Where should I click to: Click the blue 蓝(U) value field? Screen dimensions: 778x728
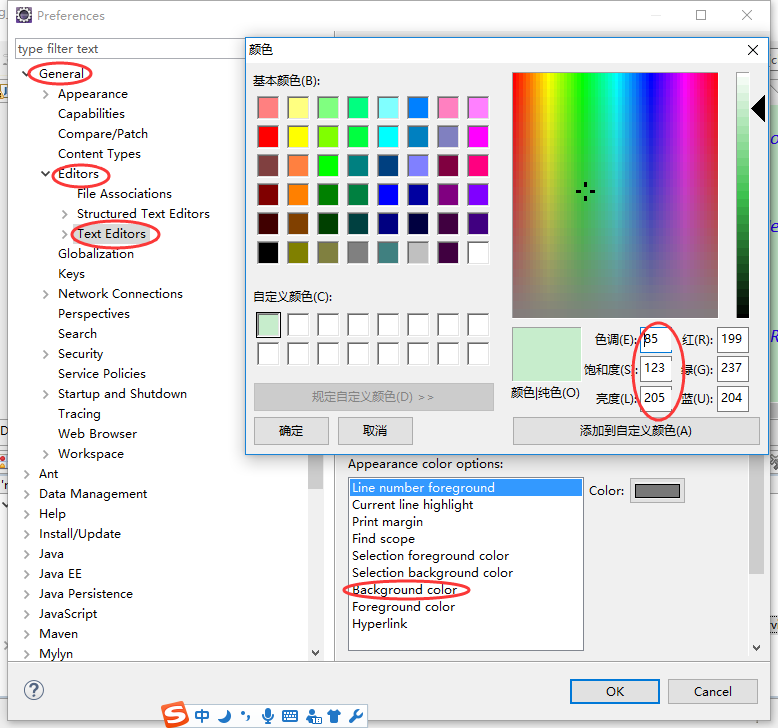[733, 398]
